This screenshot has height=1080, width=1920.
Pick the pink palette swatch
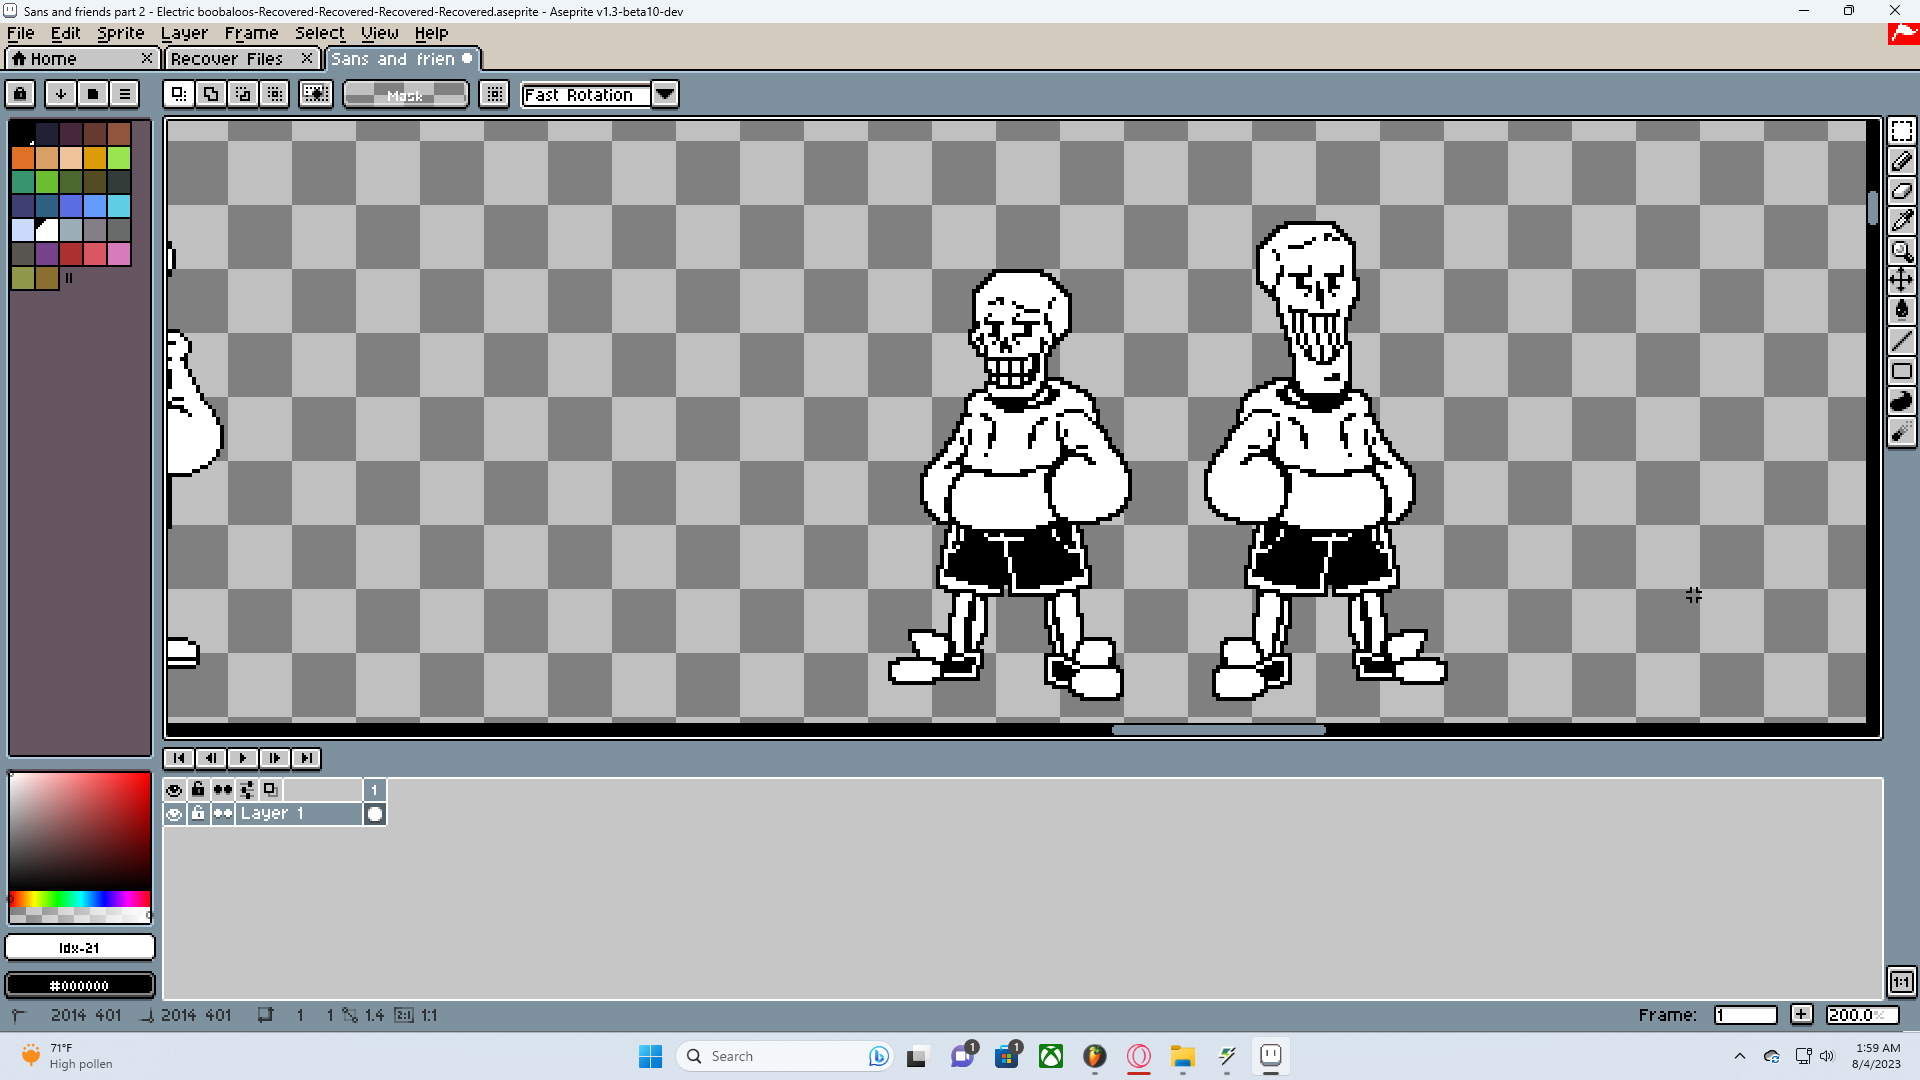click(119, 254)
